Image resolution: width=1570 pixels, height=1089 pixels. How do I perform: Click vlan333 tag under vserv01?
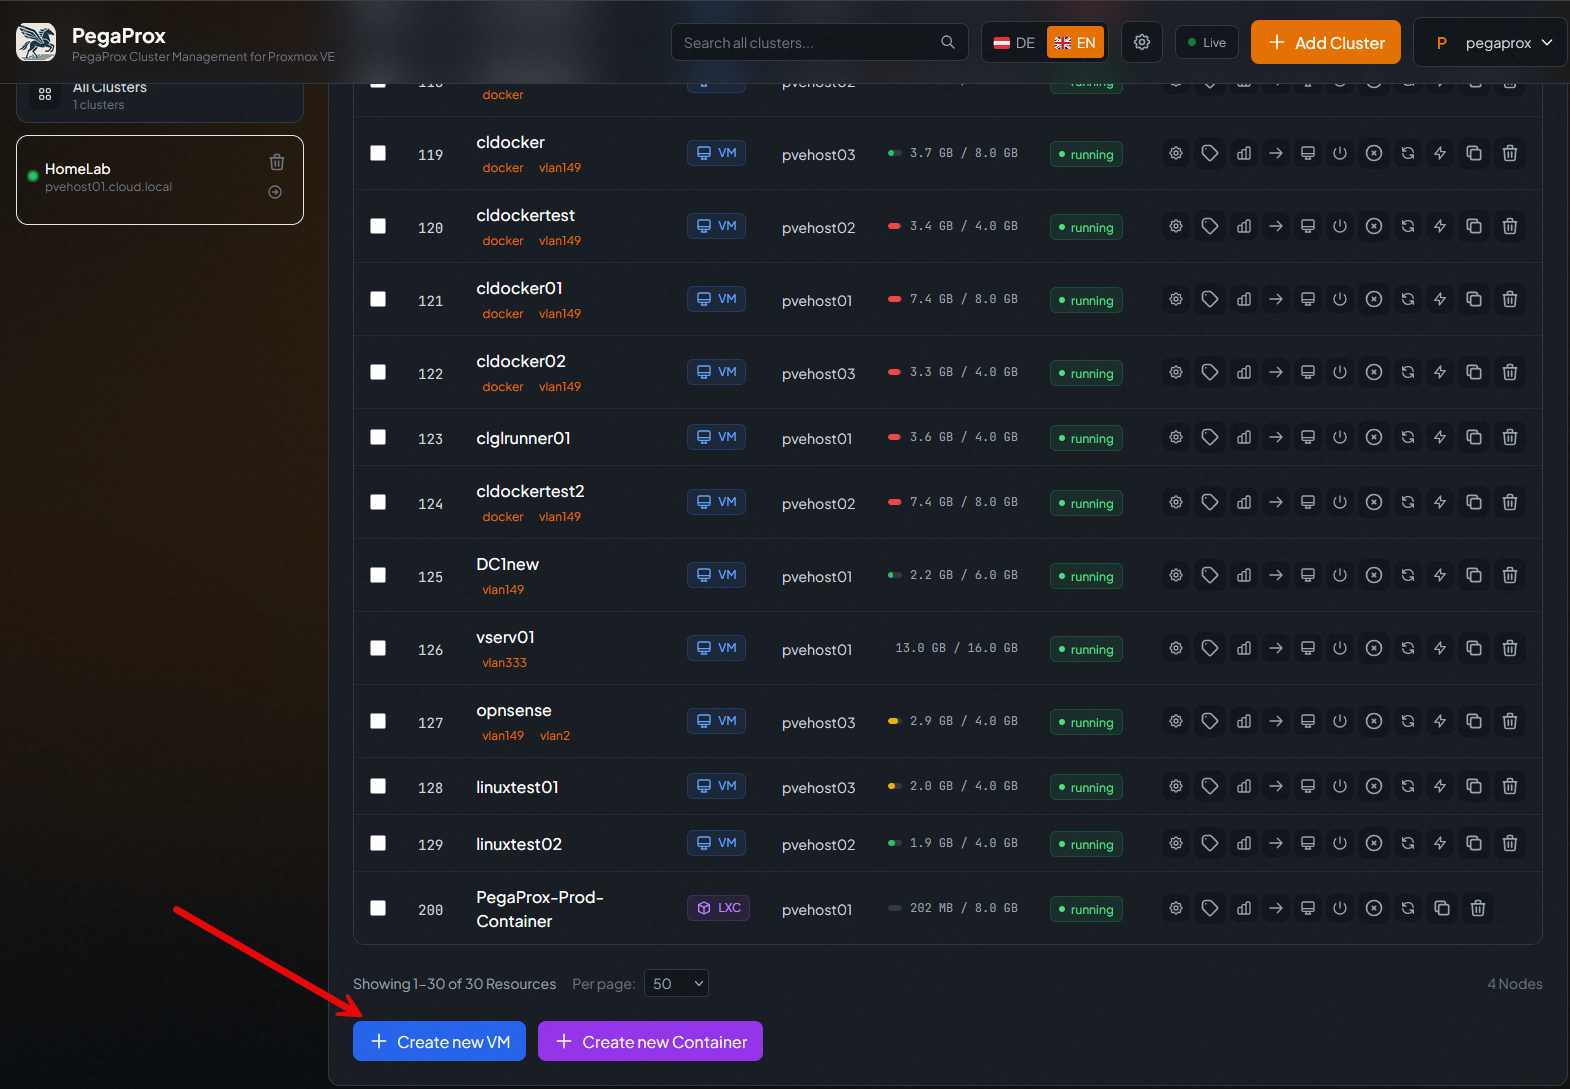tap(504, 663)
